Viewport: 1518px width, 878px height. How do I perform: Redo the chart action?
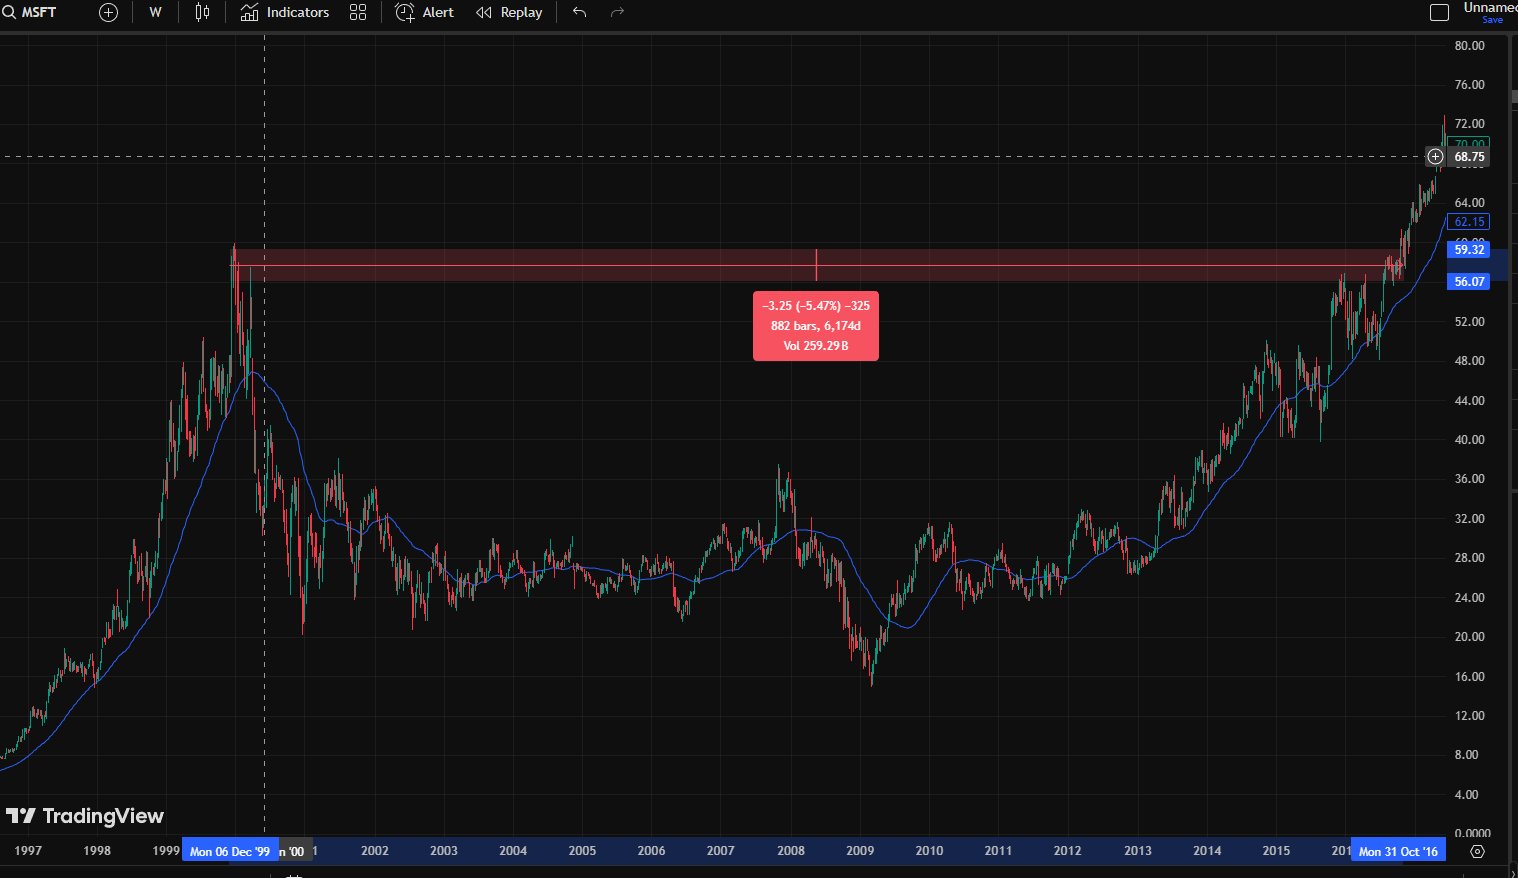617,13
